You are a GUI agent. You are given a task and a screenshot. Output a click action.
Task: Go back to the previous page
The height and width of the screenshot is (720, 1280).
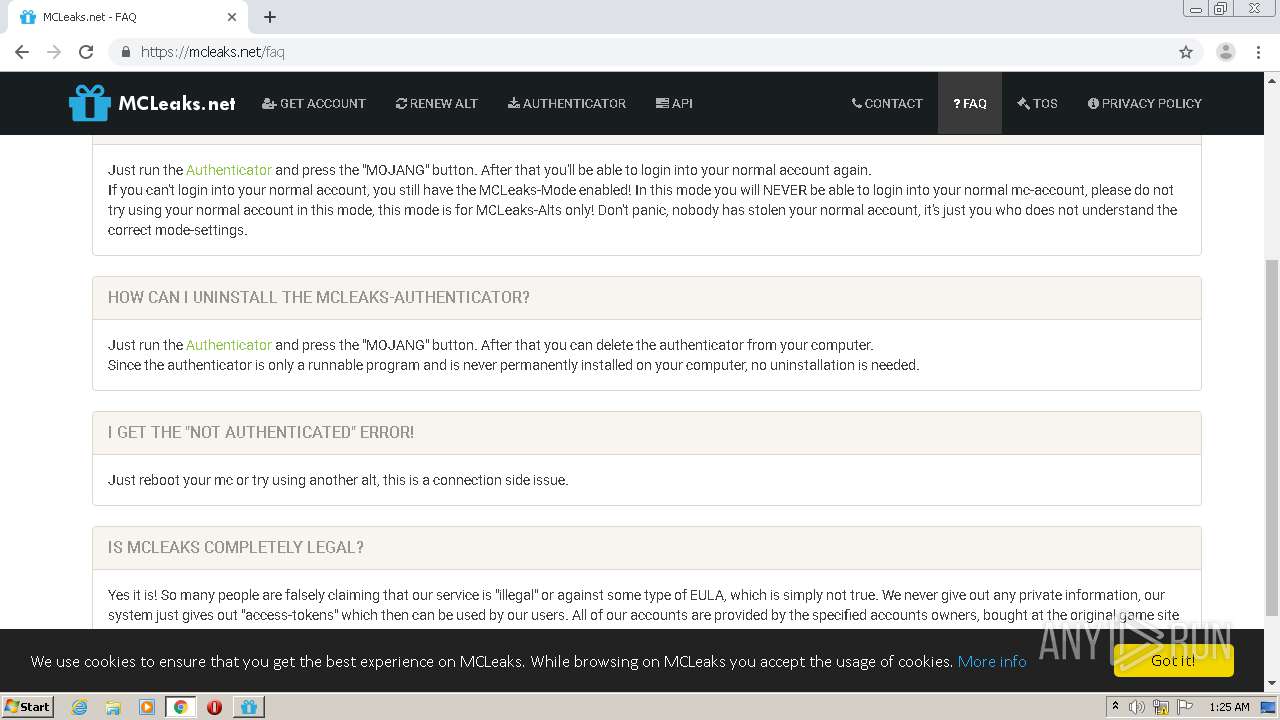(x=22, y=52)
